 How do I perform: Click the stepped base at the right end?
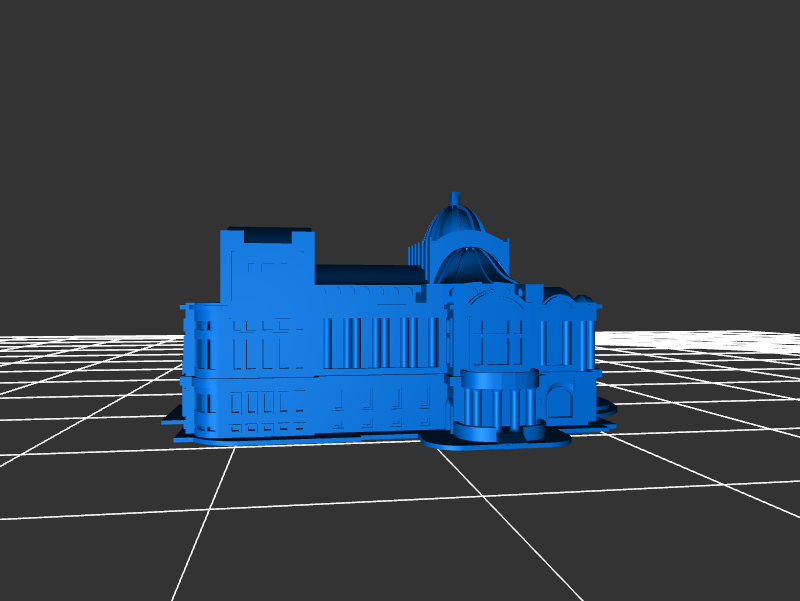(x=606, y=413)
